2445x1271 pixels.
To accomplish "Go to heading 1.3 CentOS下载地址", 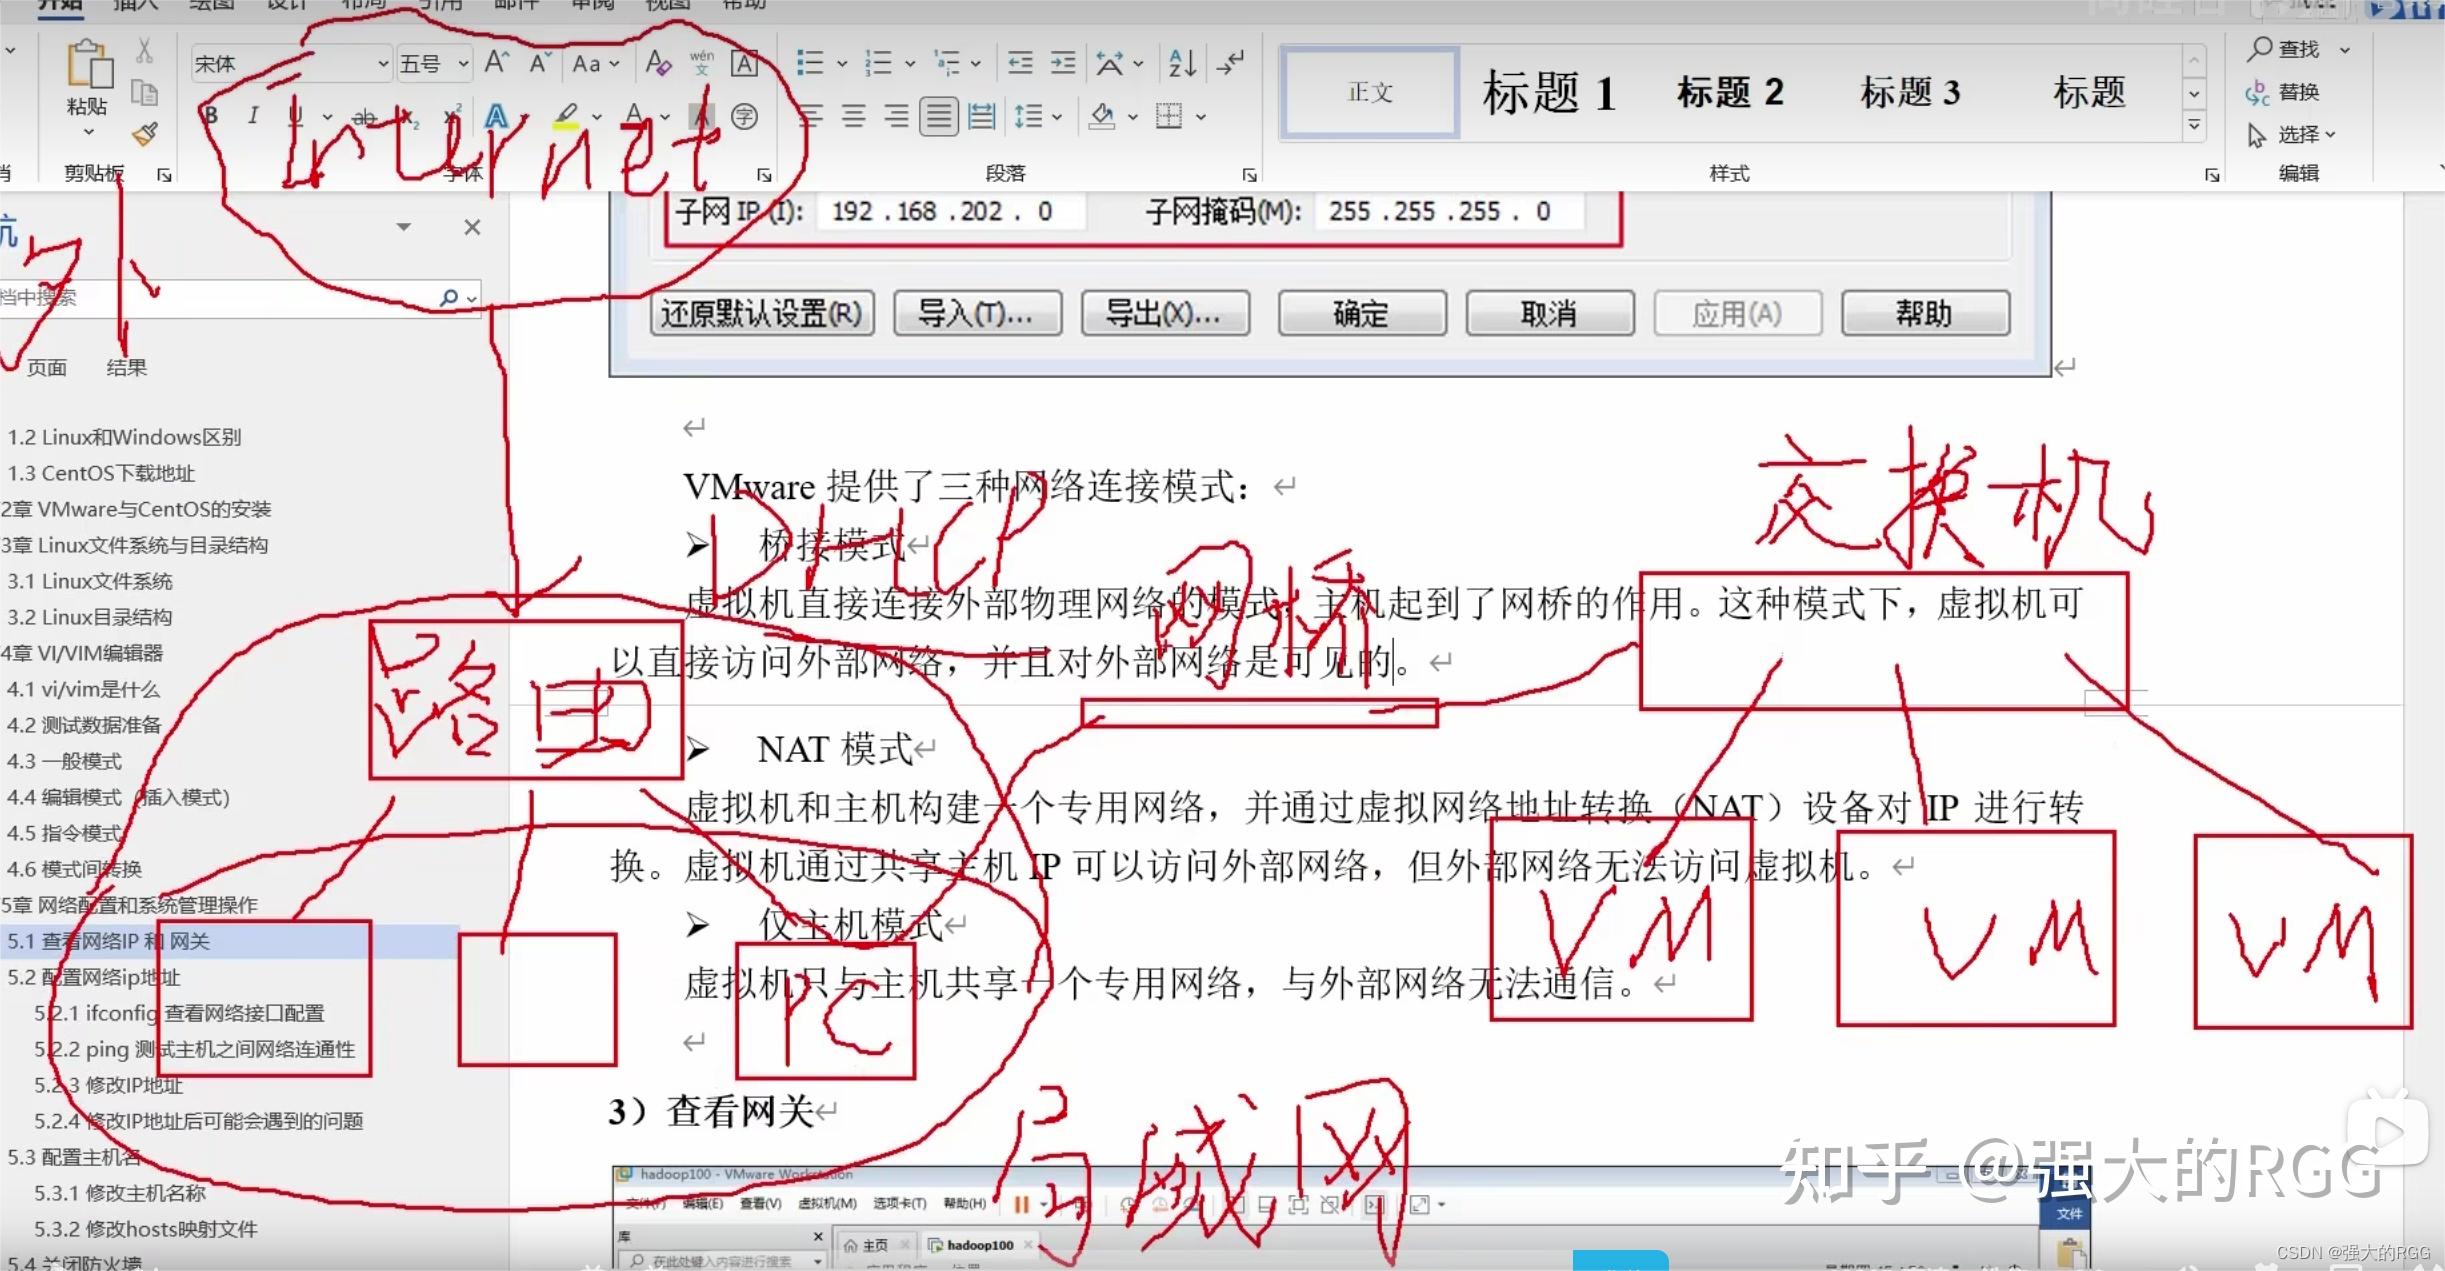I will pyautogui.click(x=101, y=473).
